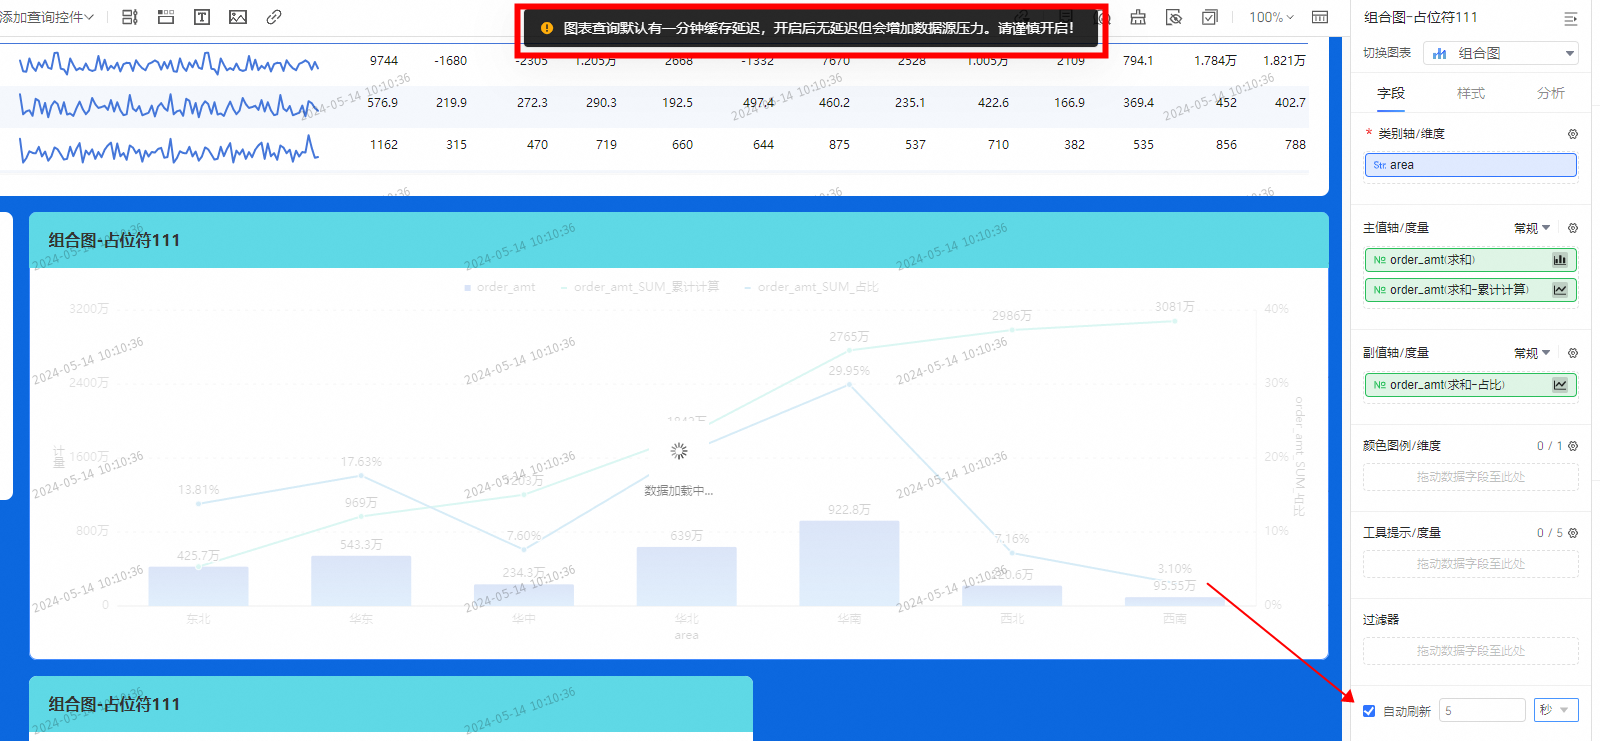Click the auto refresh interval input field
This screenshot has width=1600, height=741.
click(1481, 711)
